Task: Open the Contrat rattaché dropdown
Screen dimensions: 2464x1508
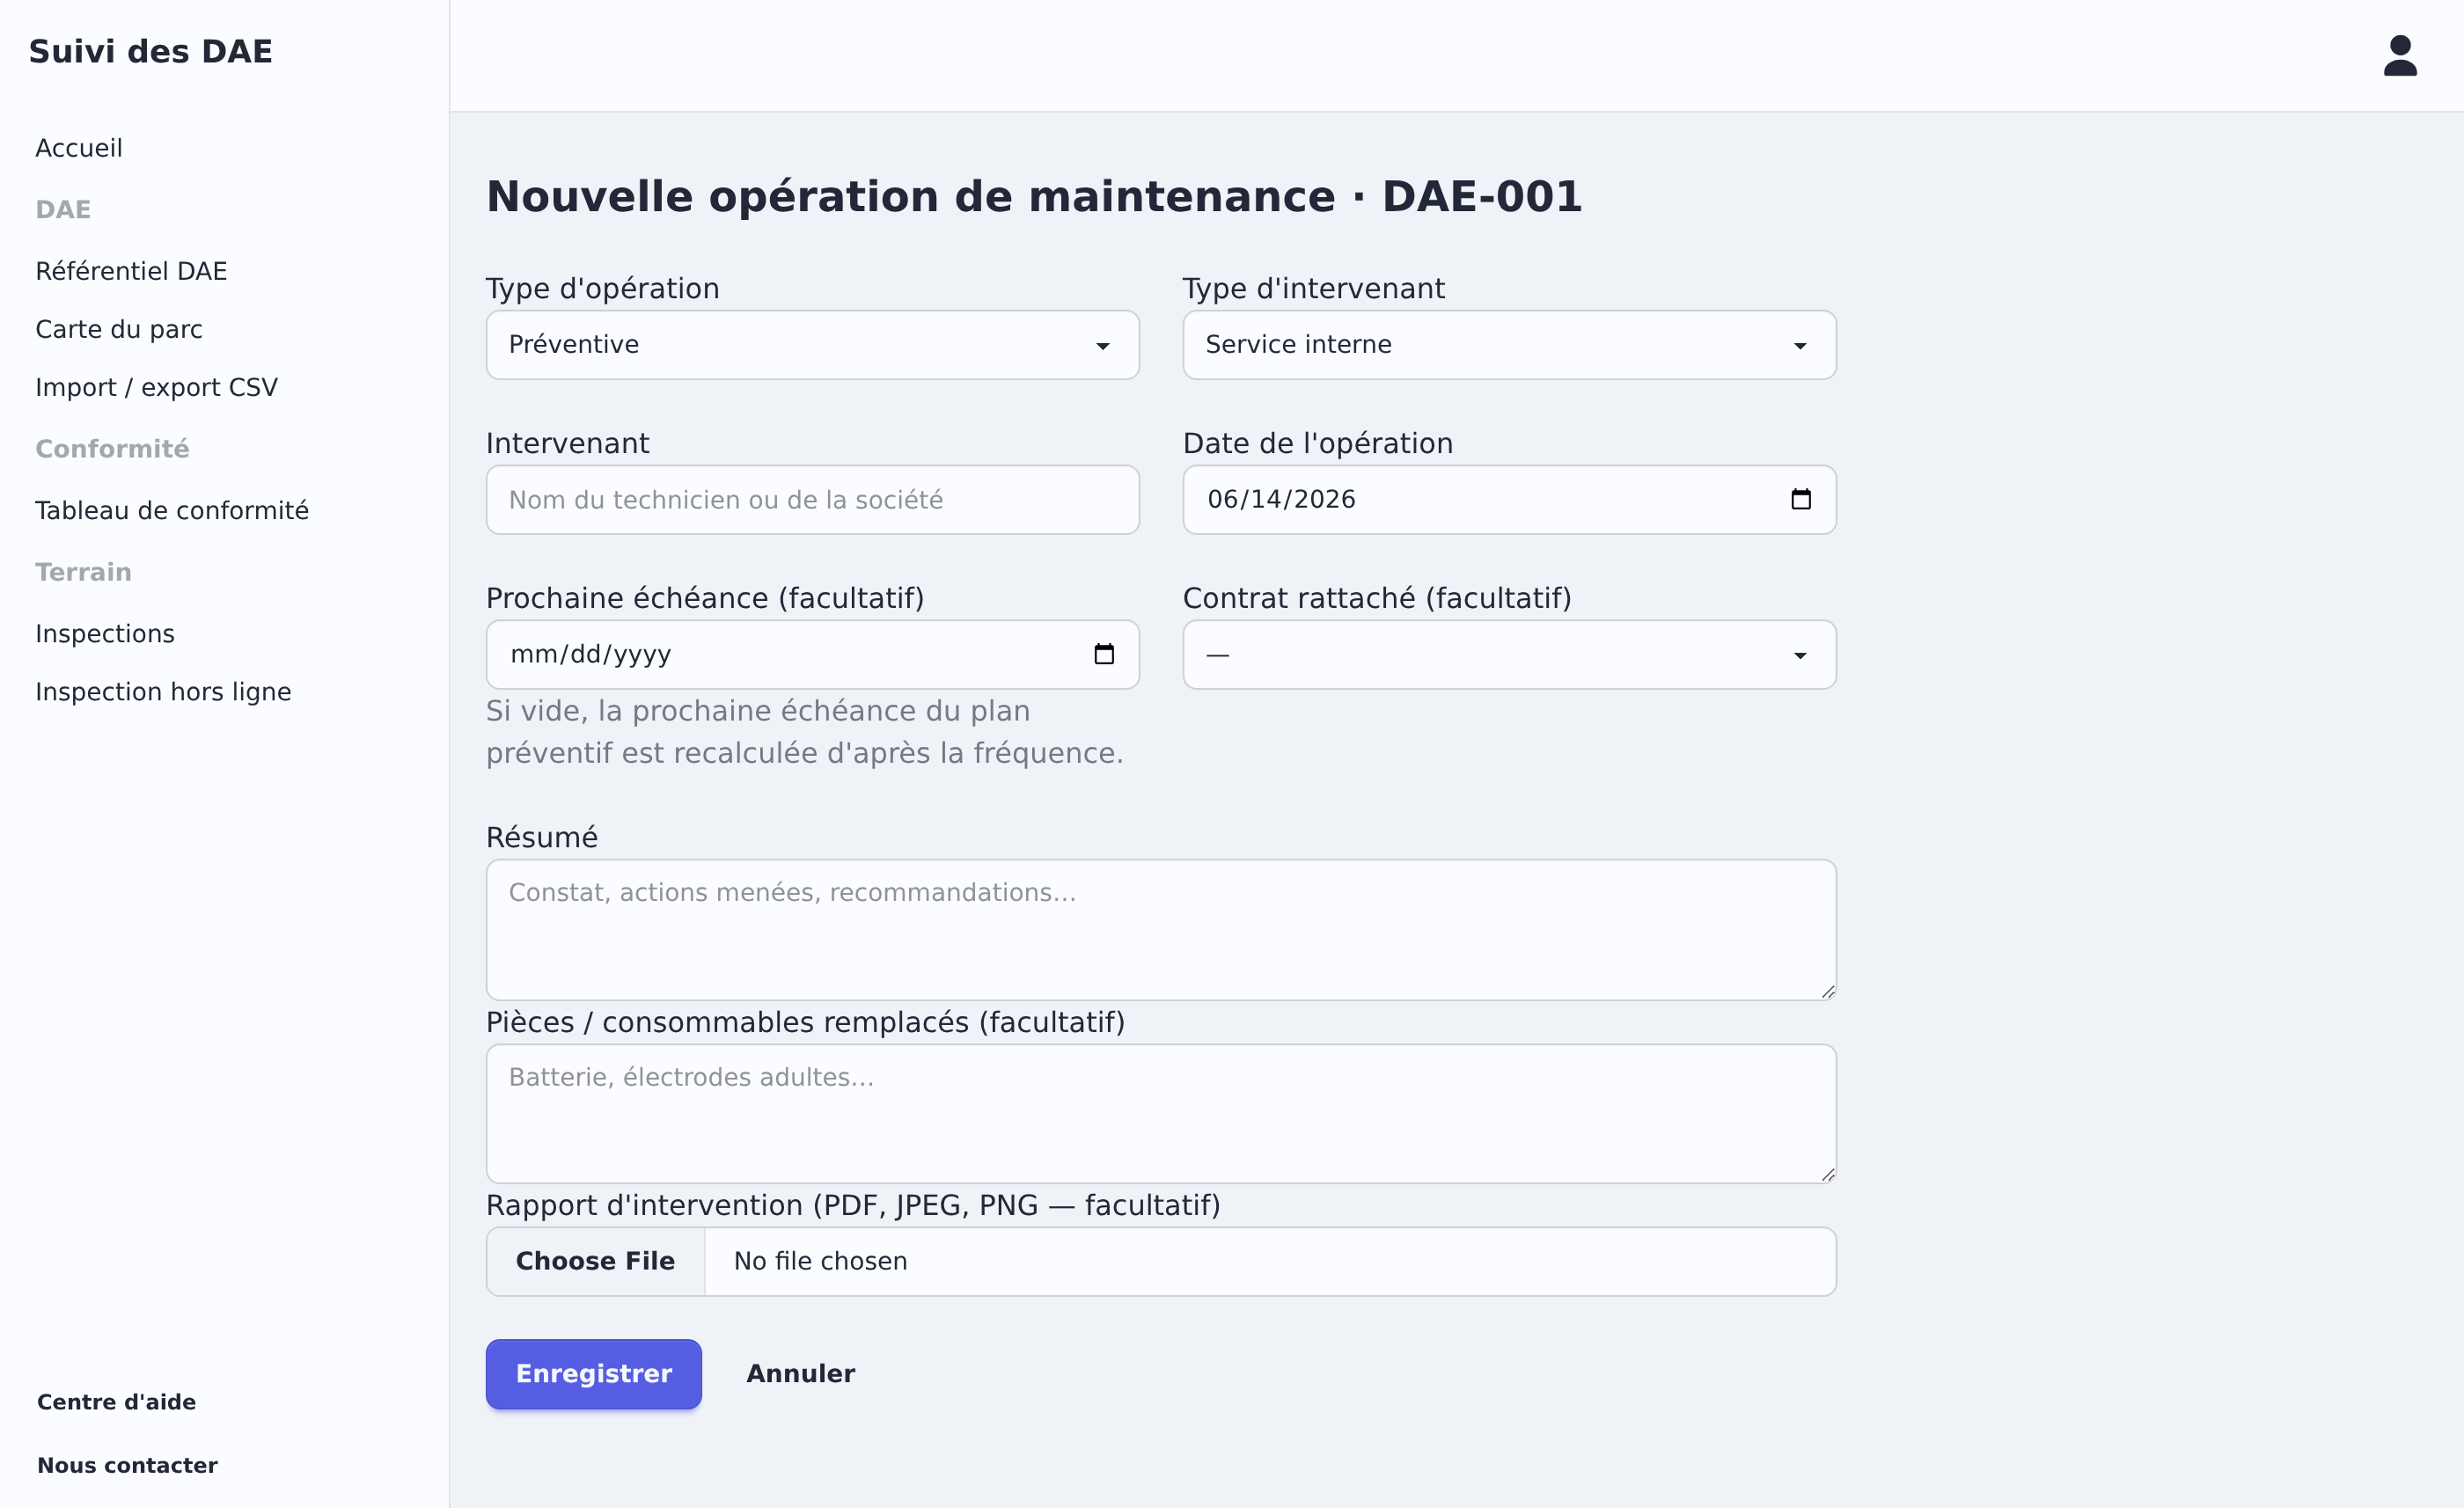Action: 1509,655
